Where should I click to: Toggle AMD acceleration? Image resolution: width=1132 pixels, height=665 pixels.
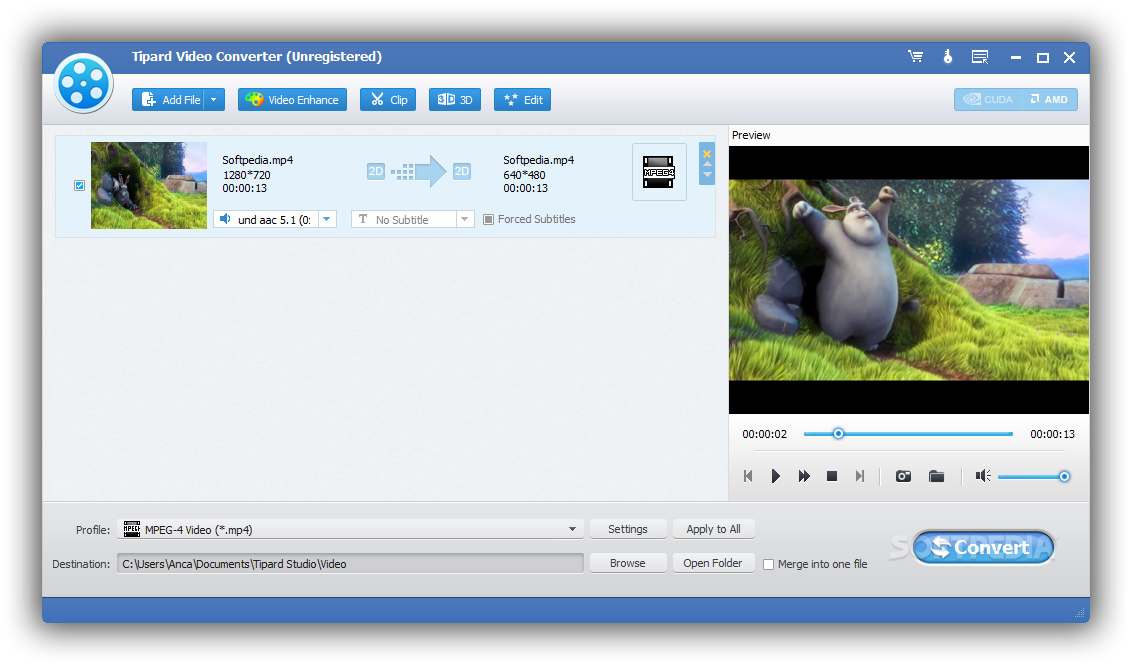pos(1050,100)
